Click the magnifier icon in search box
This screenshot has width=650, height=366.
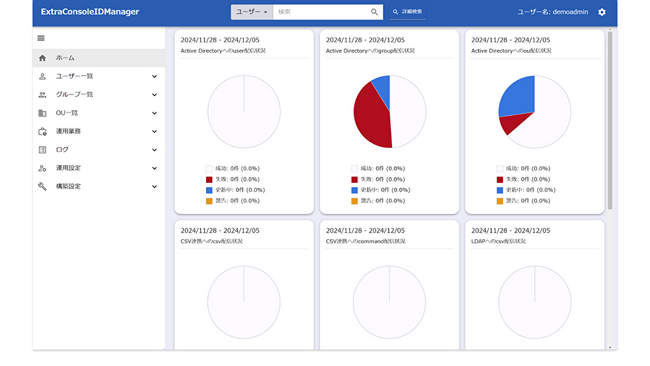(x=374, y=12)
